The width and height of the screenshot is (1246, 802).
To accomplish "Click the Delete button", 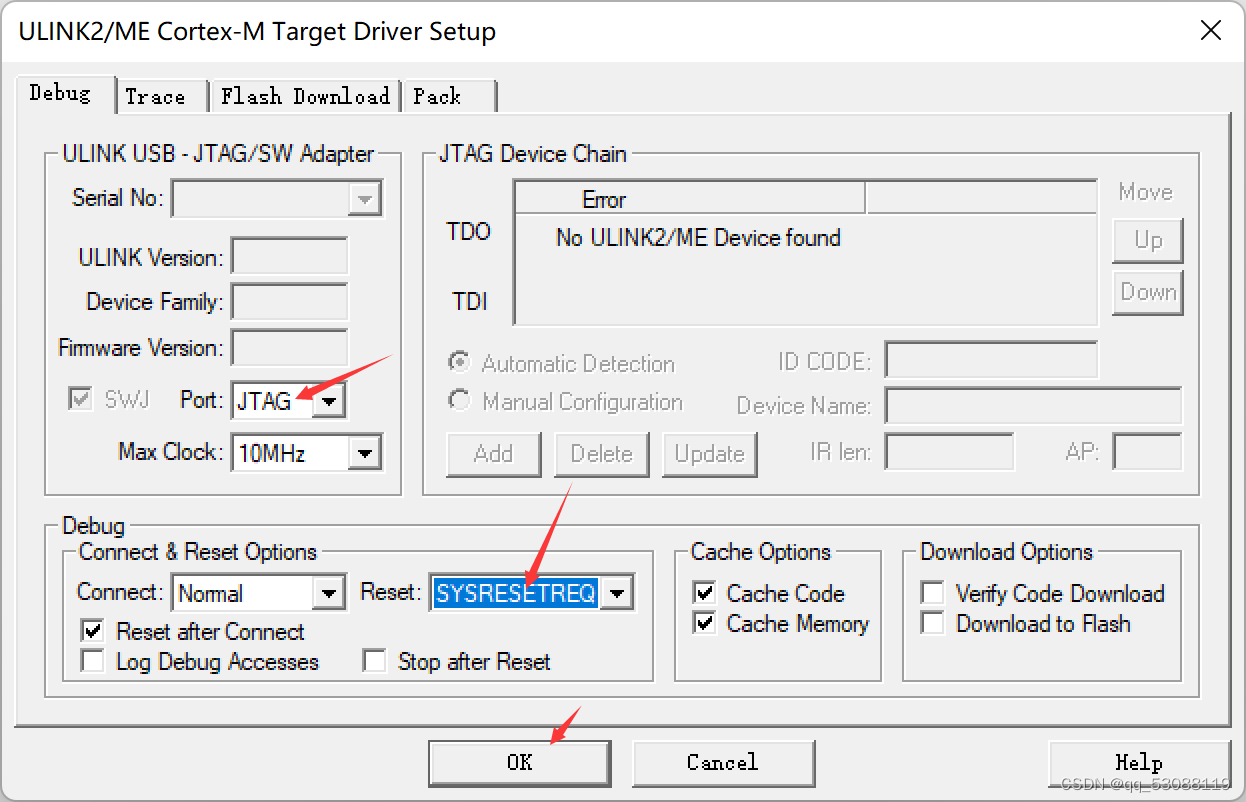I will [x=602, y=454].
